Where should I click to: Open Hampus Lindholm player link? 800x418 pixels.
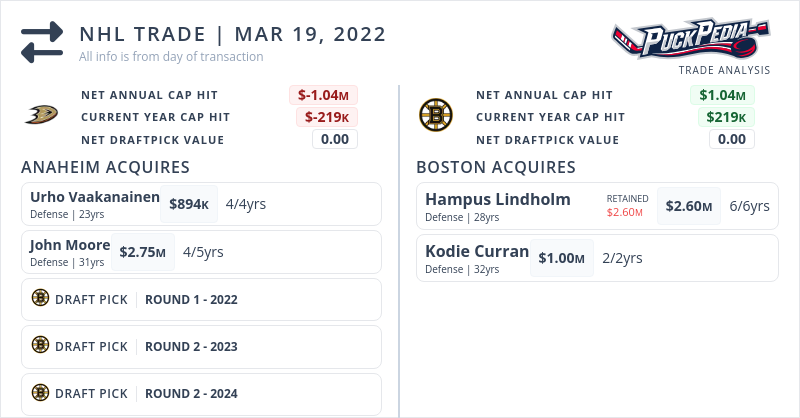pos(497,199)
